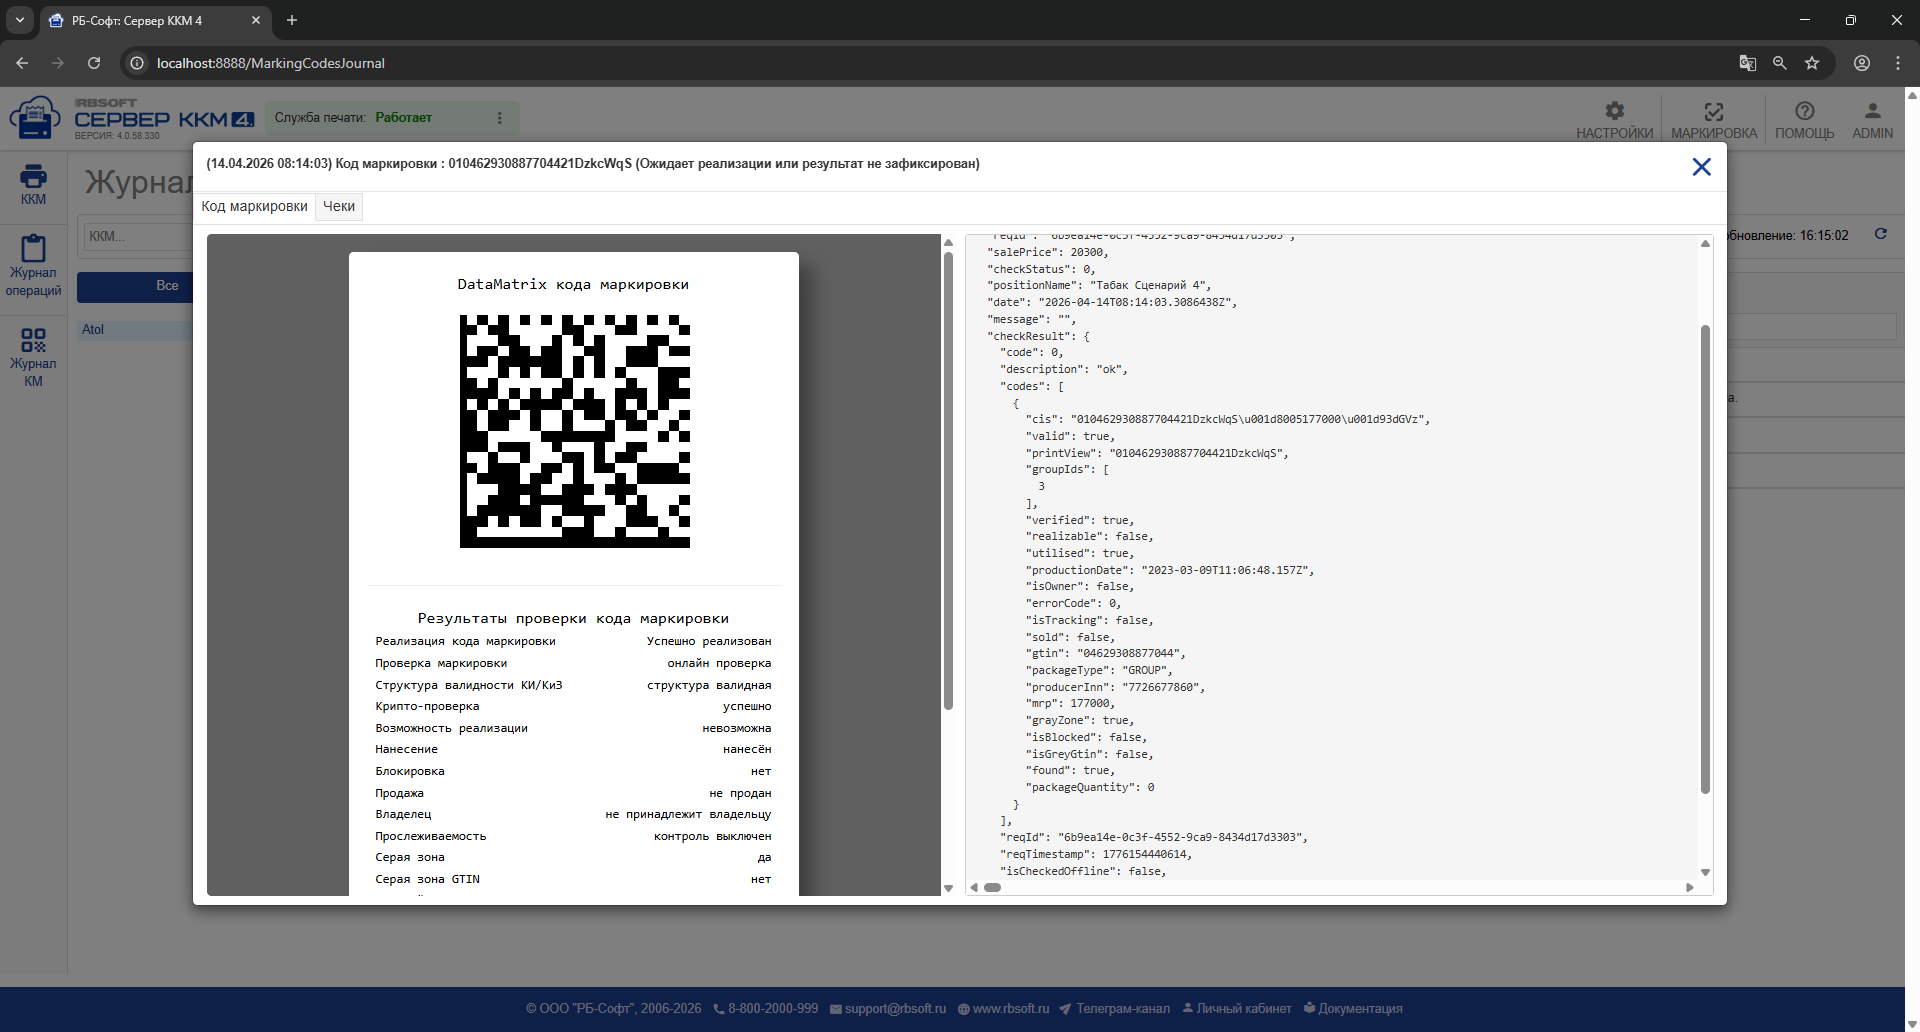Open browser profile icon
This screenshot has height=1032, width=1920.
tap(1862, 63)
